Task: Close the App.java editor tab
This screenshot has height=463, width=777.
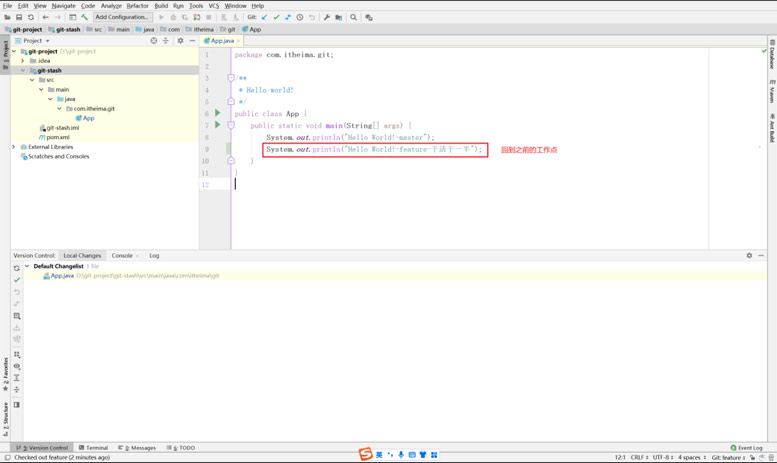Action: tap(238, 41)
